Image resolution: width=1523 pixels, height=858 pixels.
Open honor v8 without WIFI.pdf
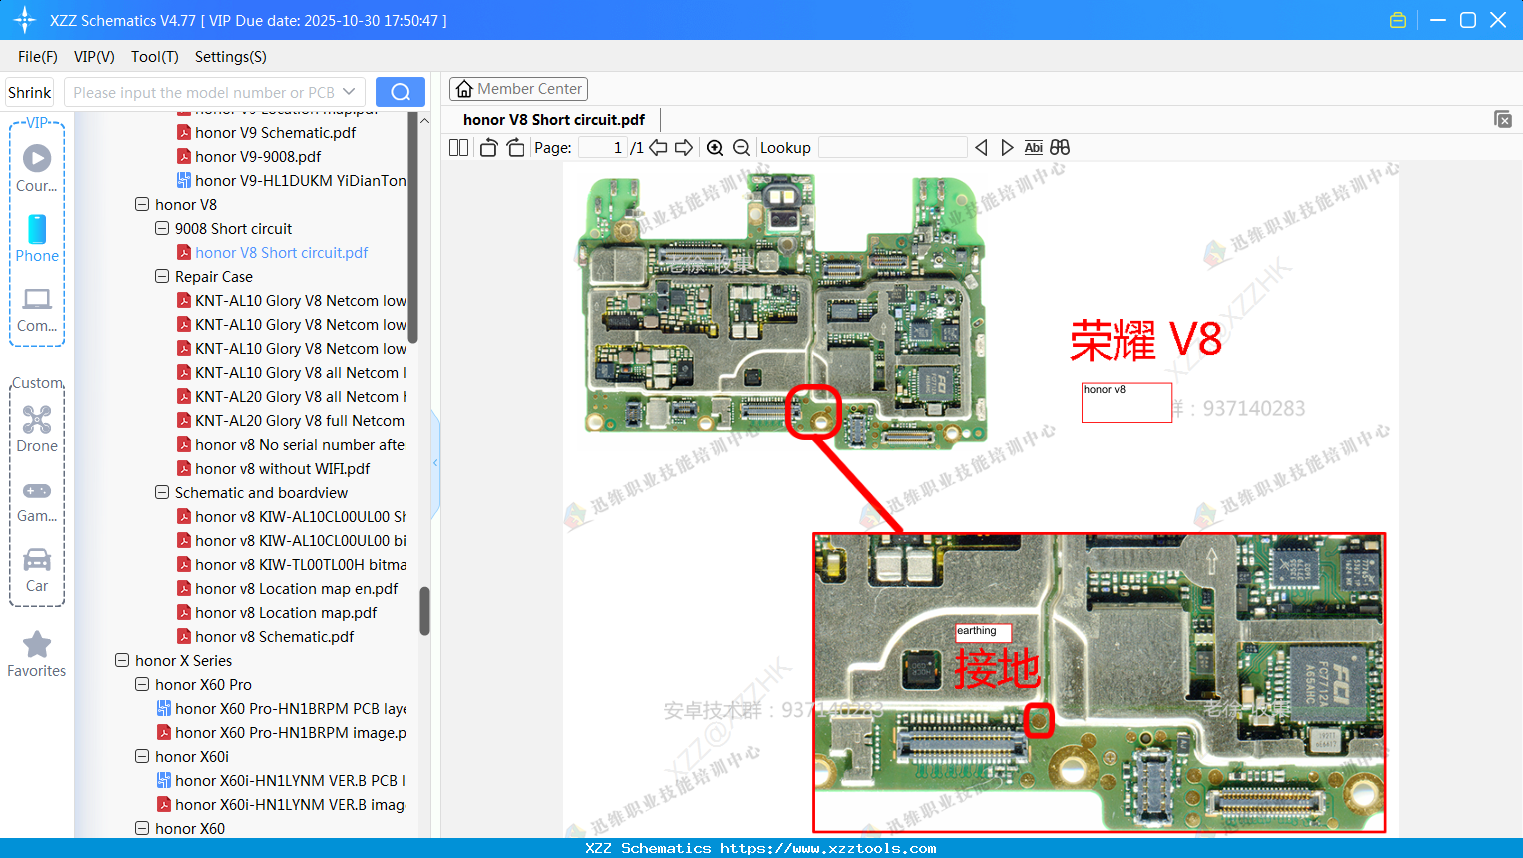coord(273,469)
